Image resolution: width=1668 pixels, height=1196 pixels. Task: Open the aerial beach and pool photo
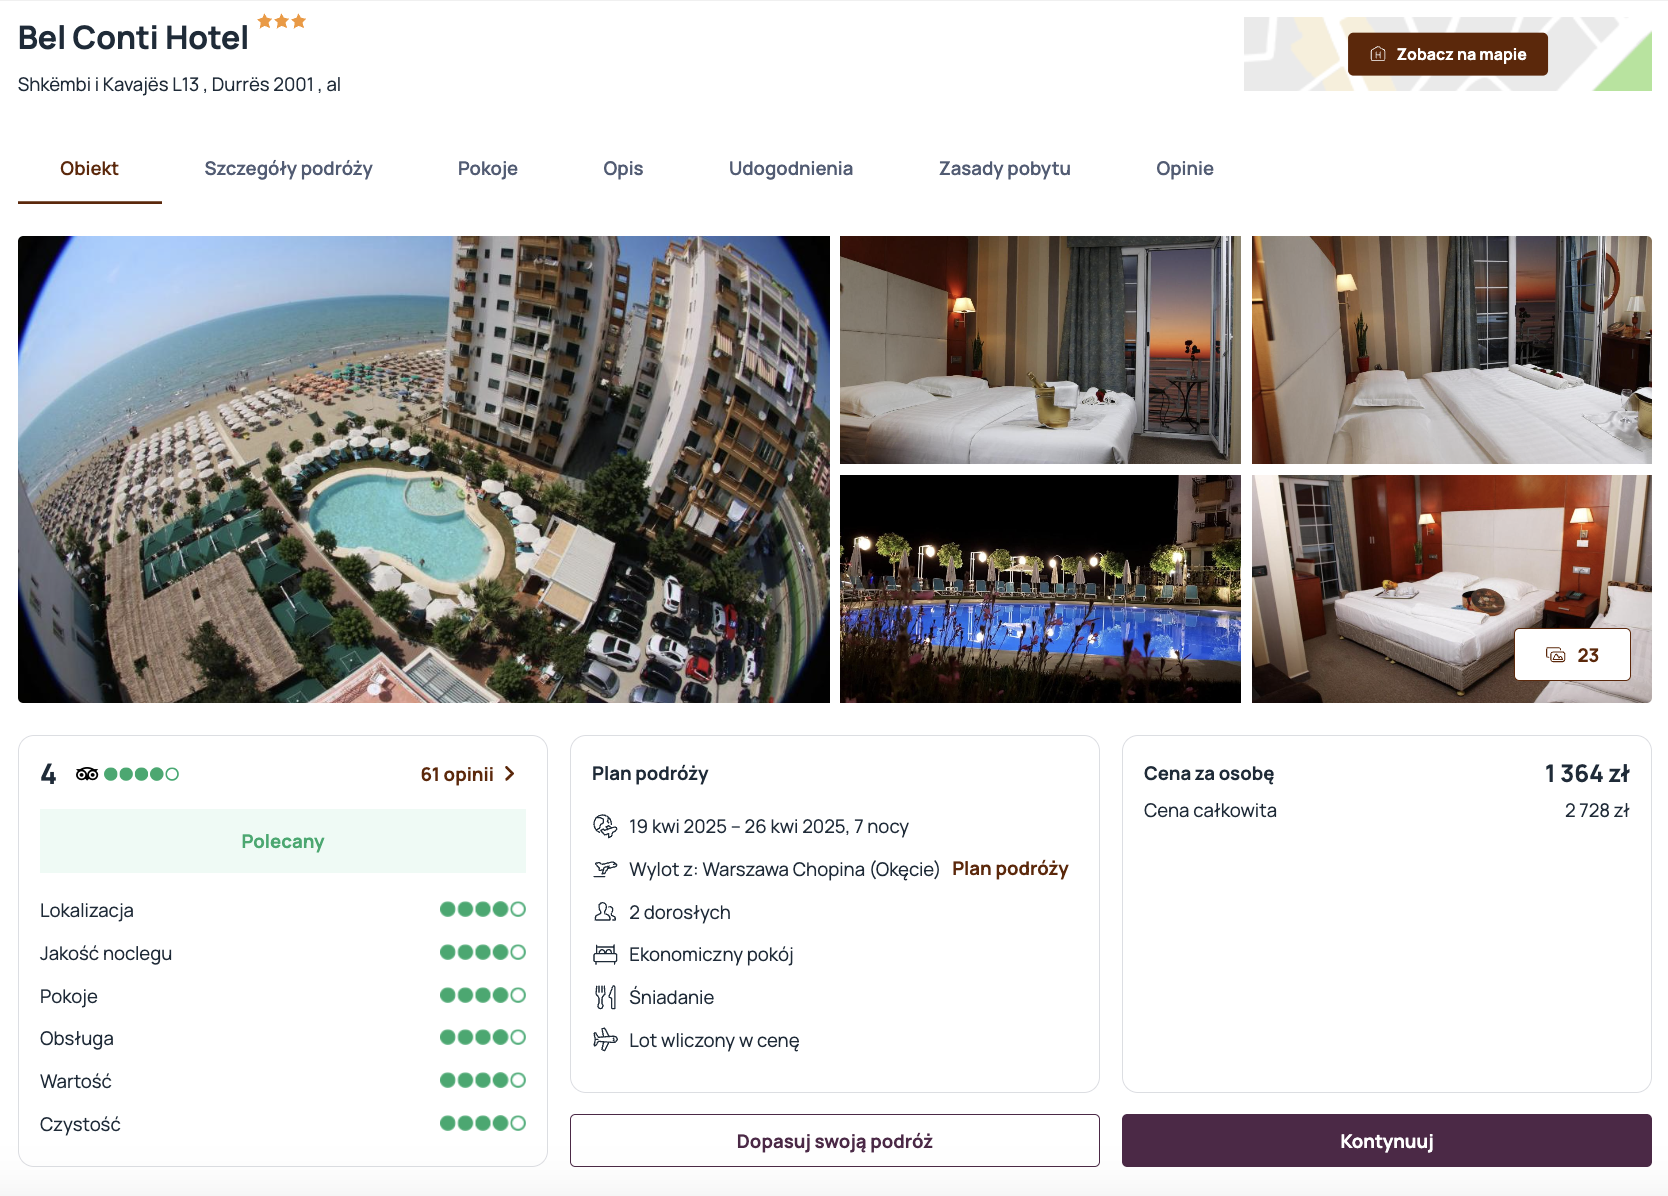[424, 469]
